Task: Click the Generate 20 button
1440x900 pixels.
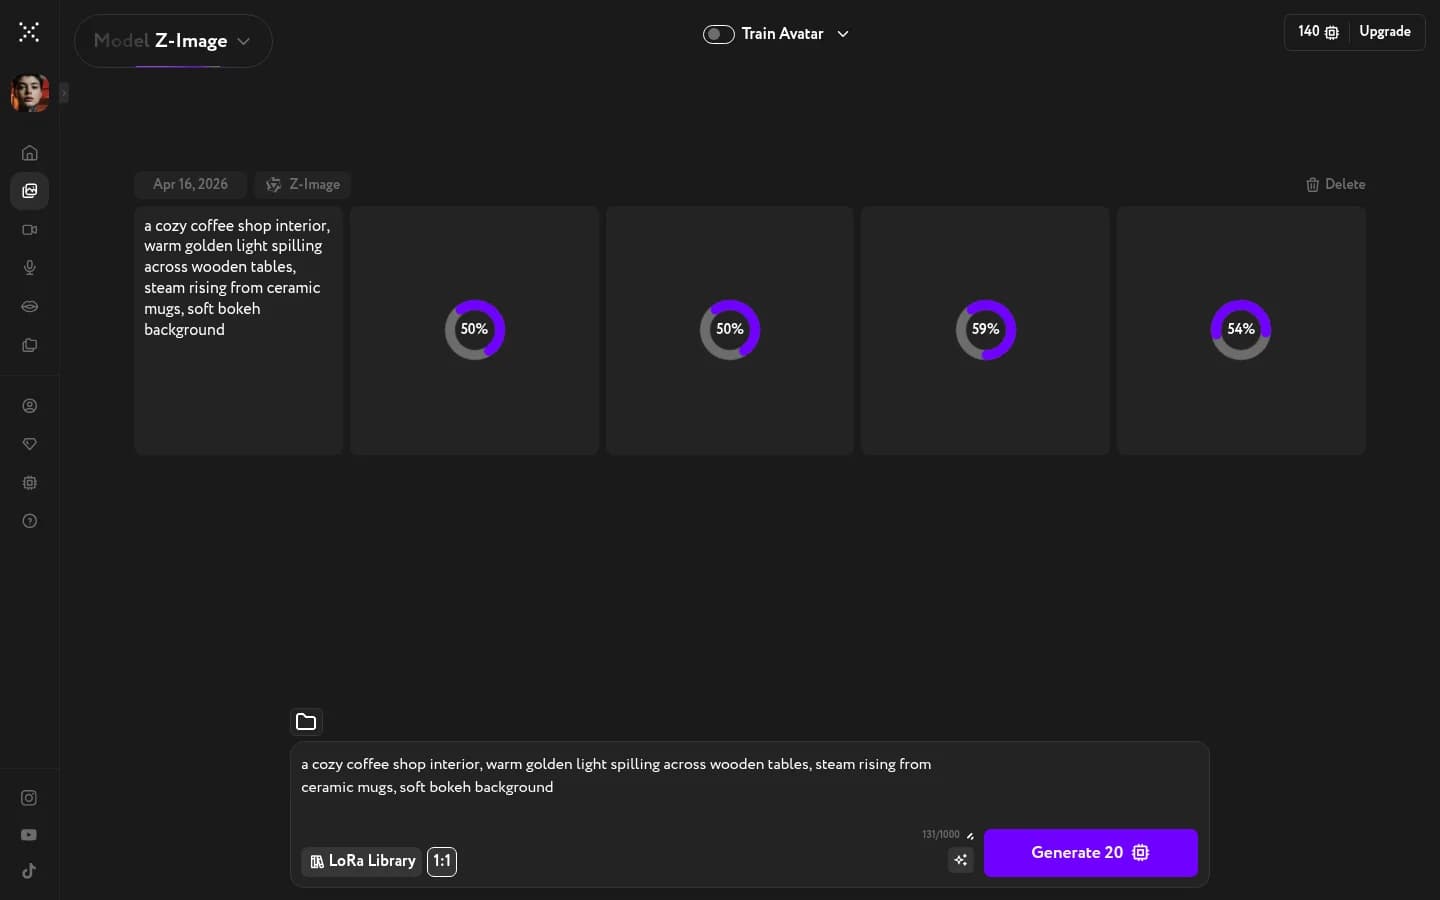Action: [x=1090, y=853]
